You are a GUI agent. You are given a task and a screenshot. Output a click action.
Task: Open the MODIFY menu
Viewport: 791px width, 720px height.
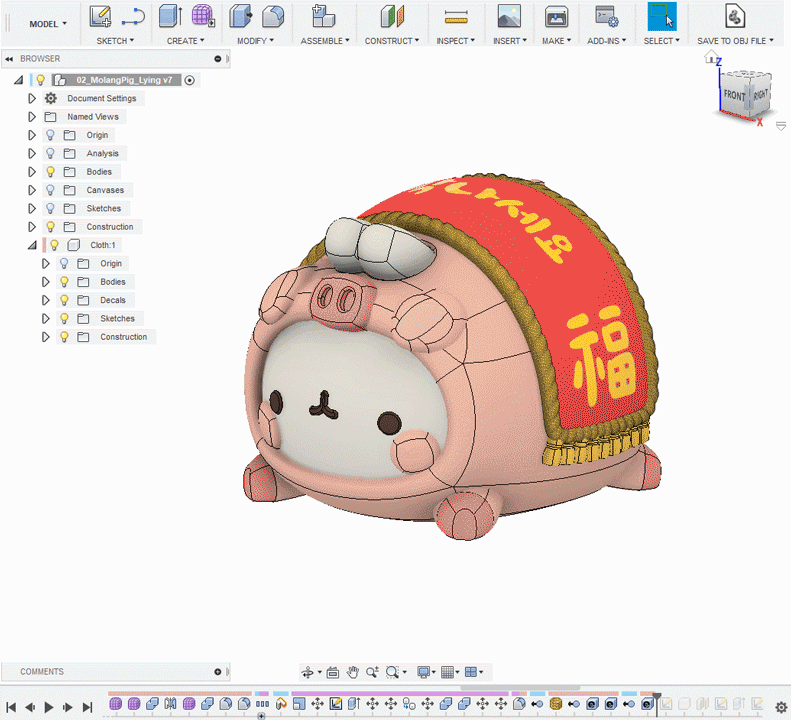point(255,41)
